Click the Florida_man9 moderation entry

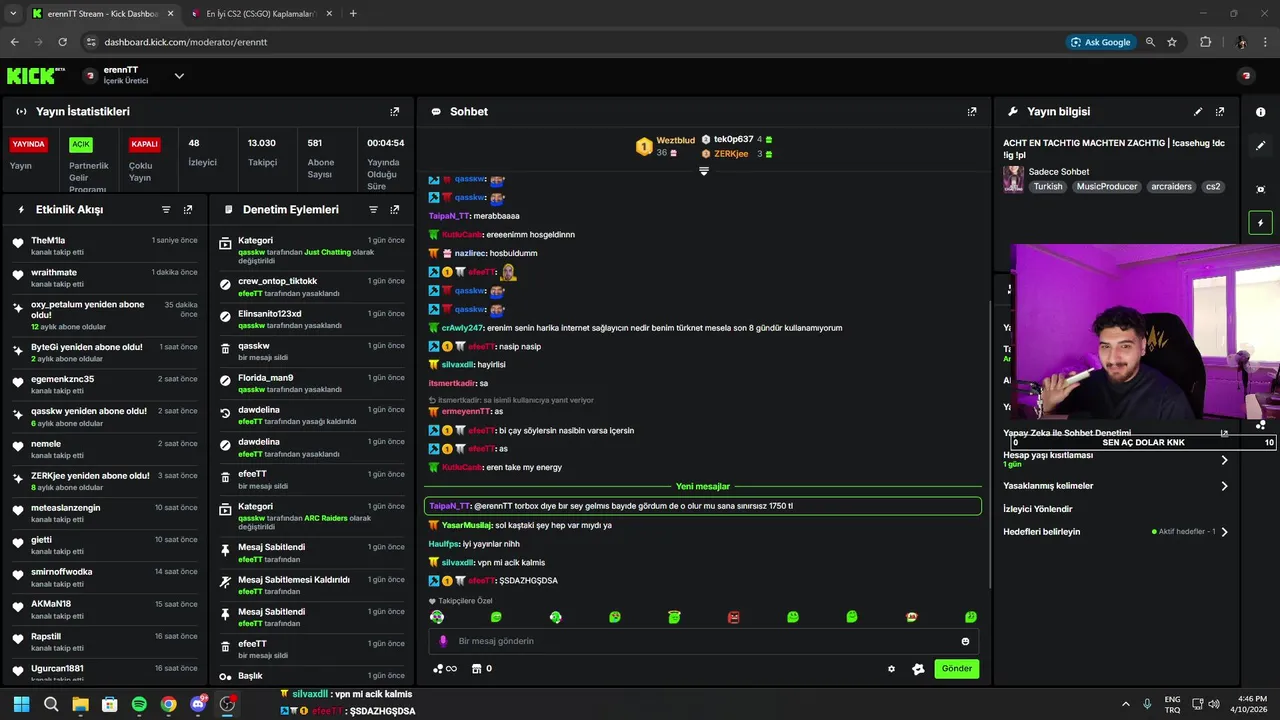tap(312, 383)
